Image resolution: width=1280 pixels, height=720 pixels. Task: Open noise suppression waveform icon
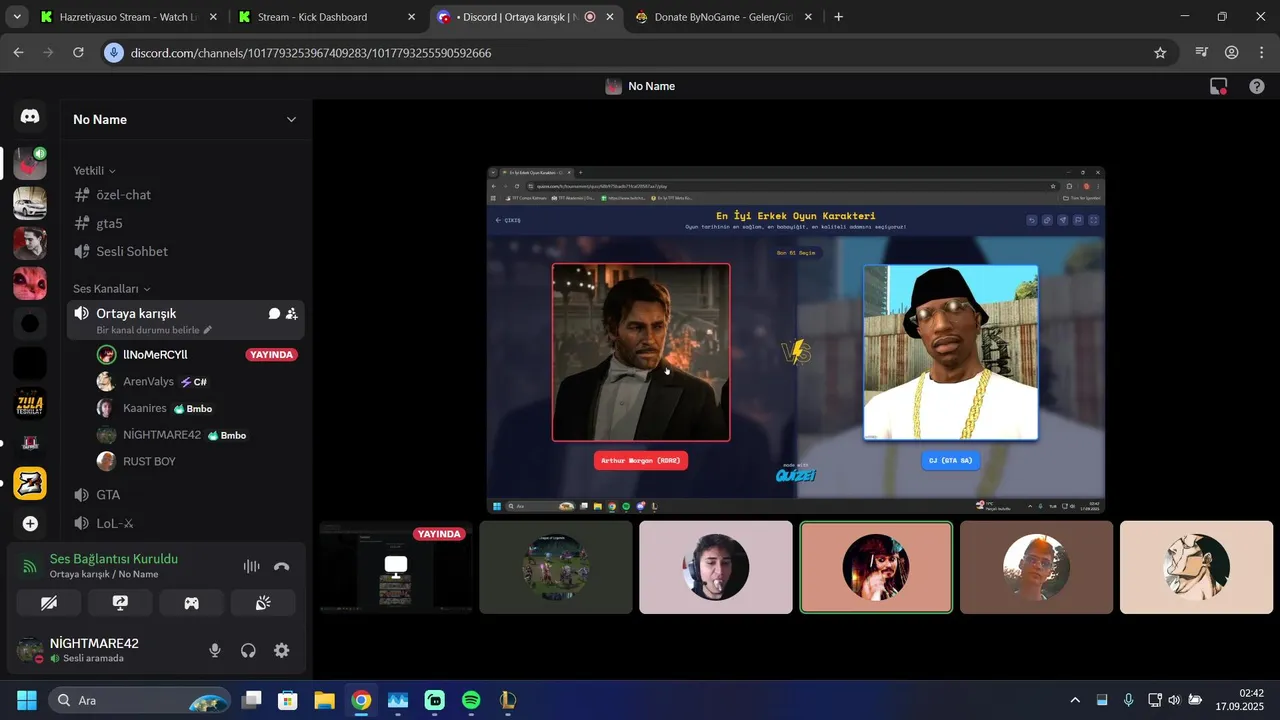click(251, 566)
